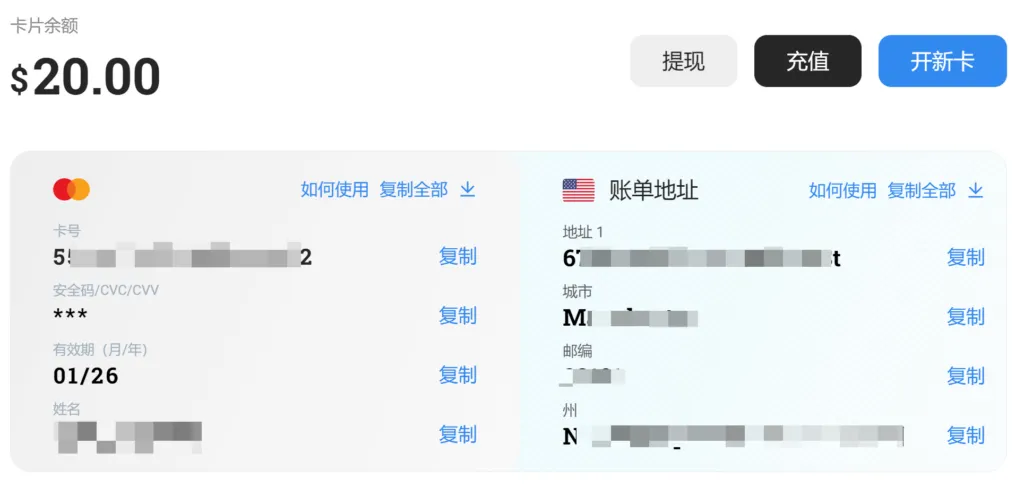Click the download arrow on the billing address panel
Viewport: 1024px width, 488px height.
(976, 190)
